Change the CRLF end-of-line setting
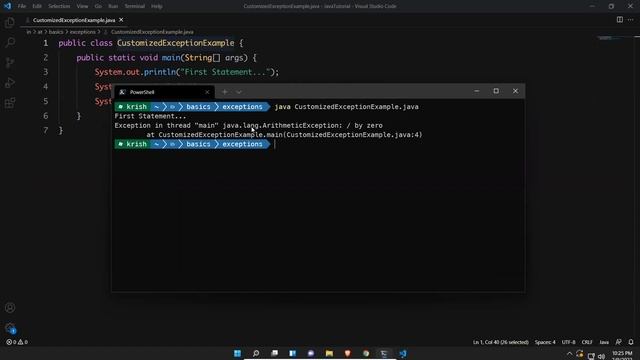 [587, 342]
